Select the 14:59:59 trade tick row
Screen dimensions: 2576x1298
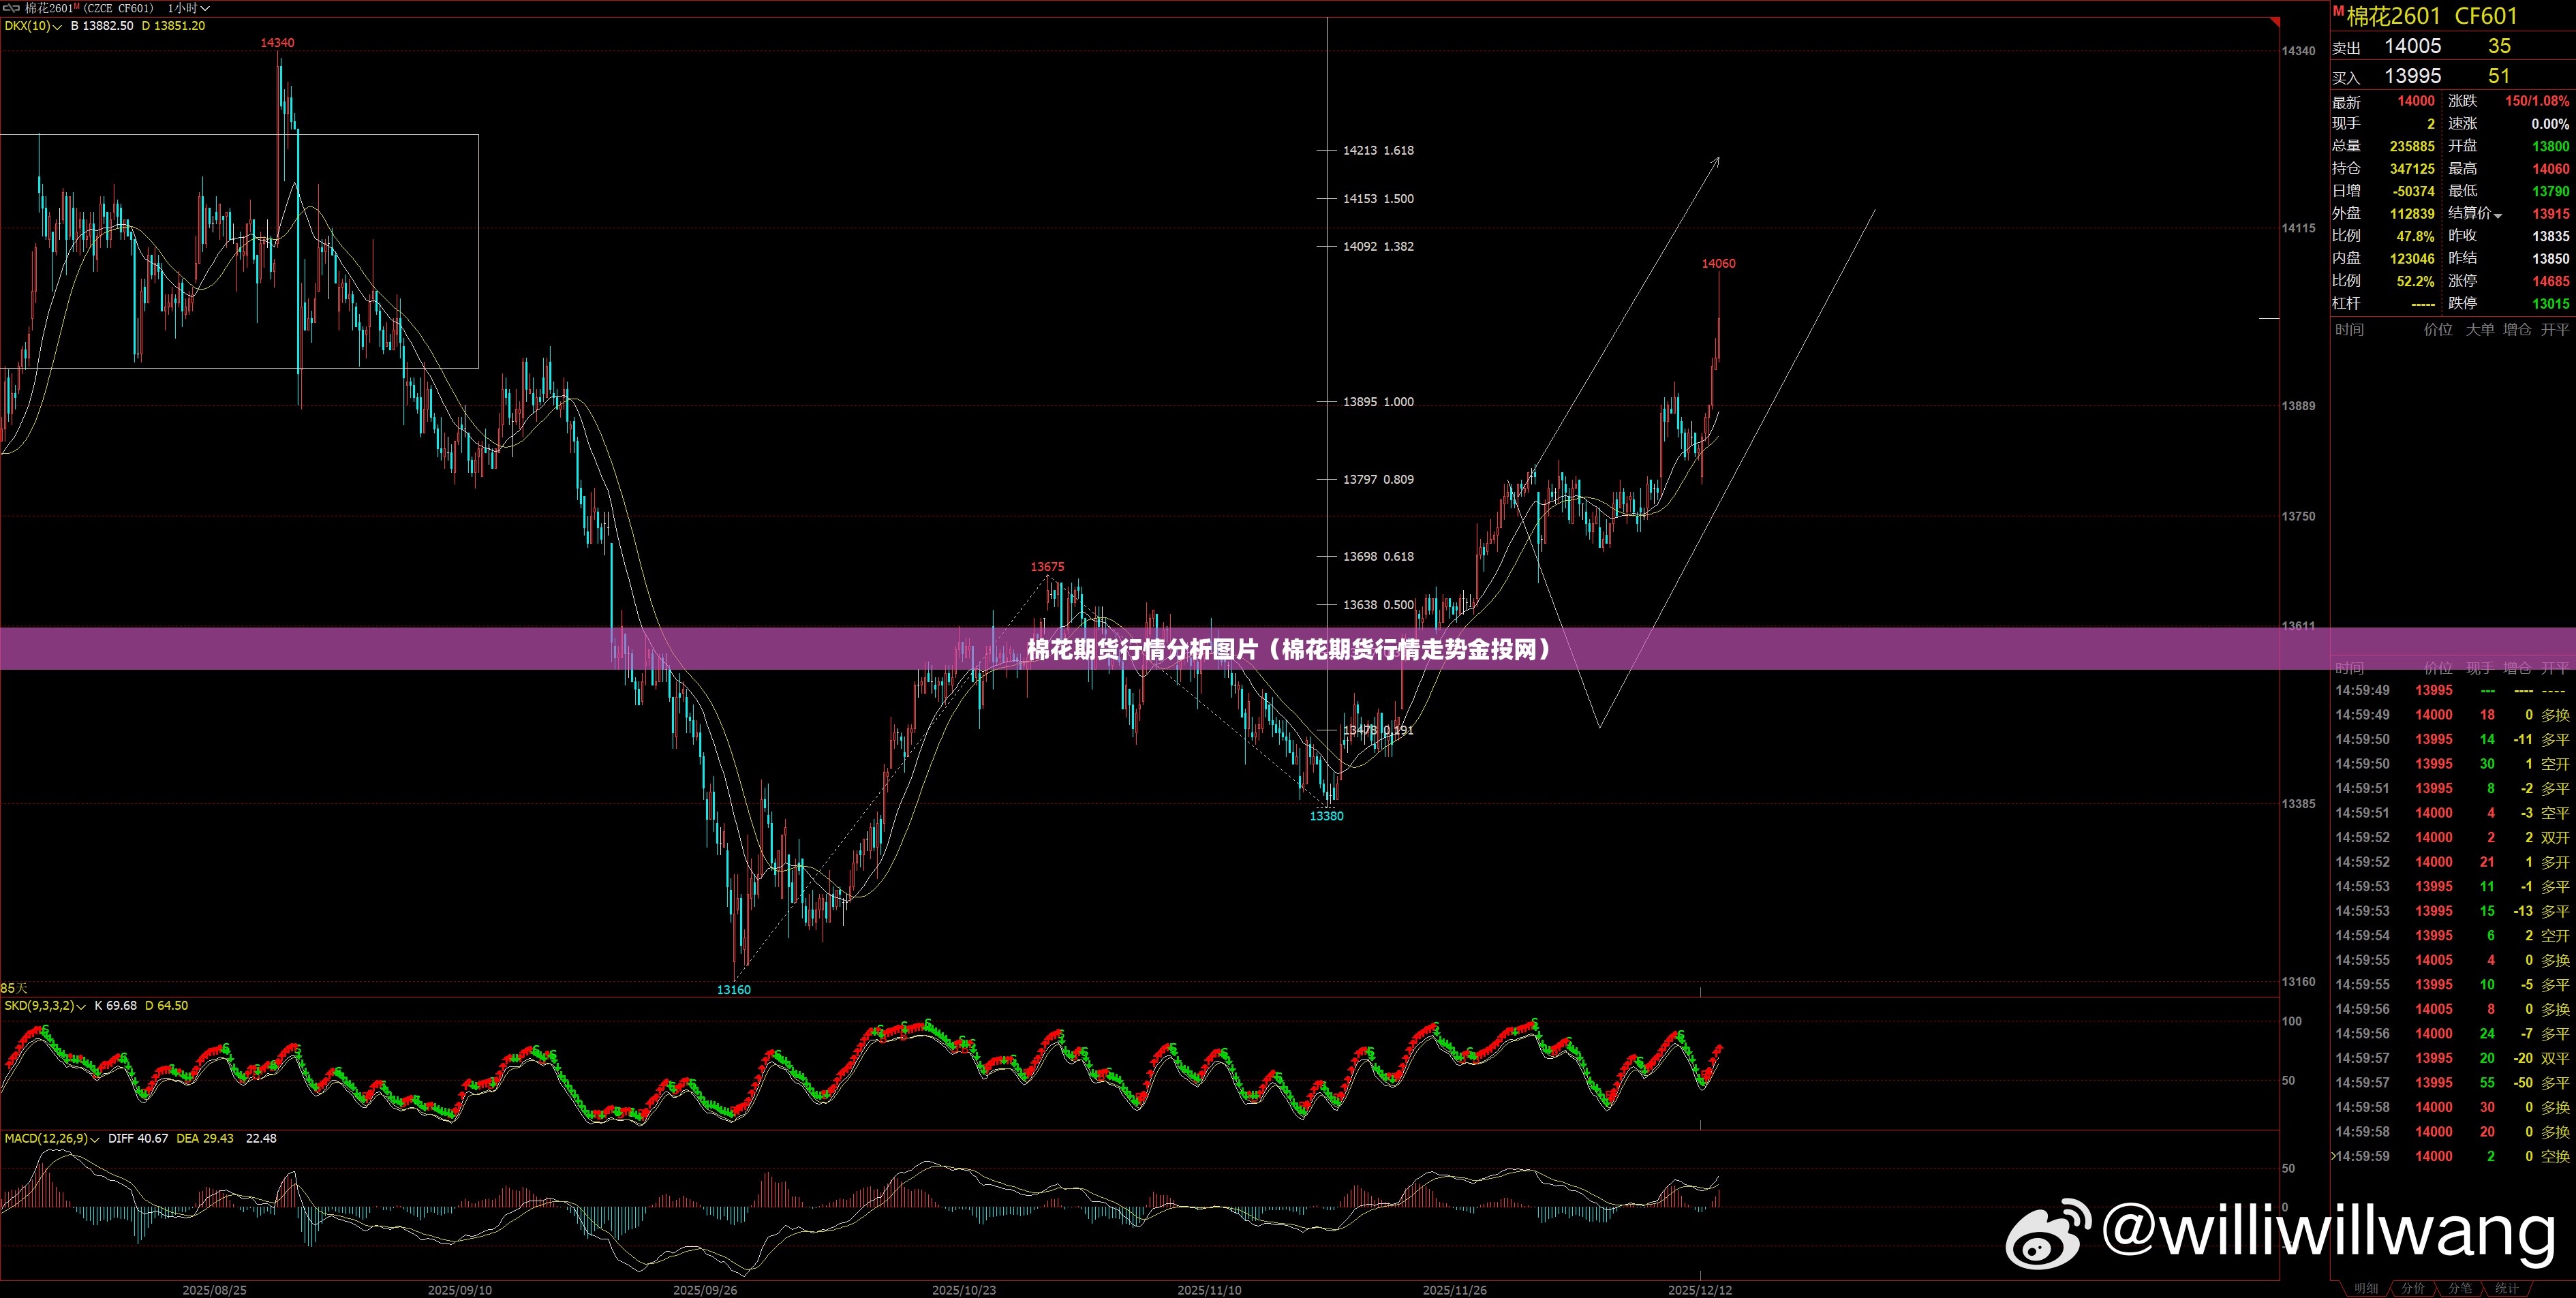pyautogui.click(x=2452, y=1156)
